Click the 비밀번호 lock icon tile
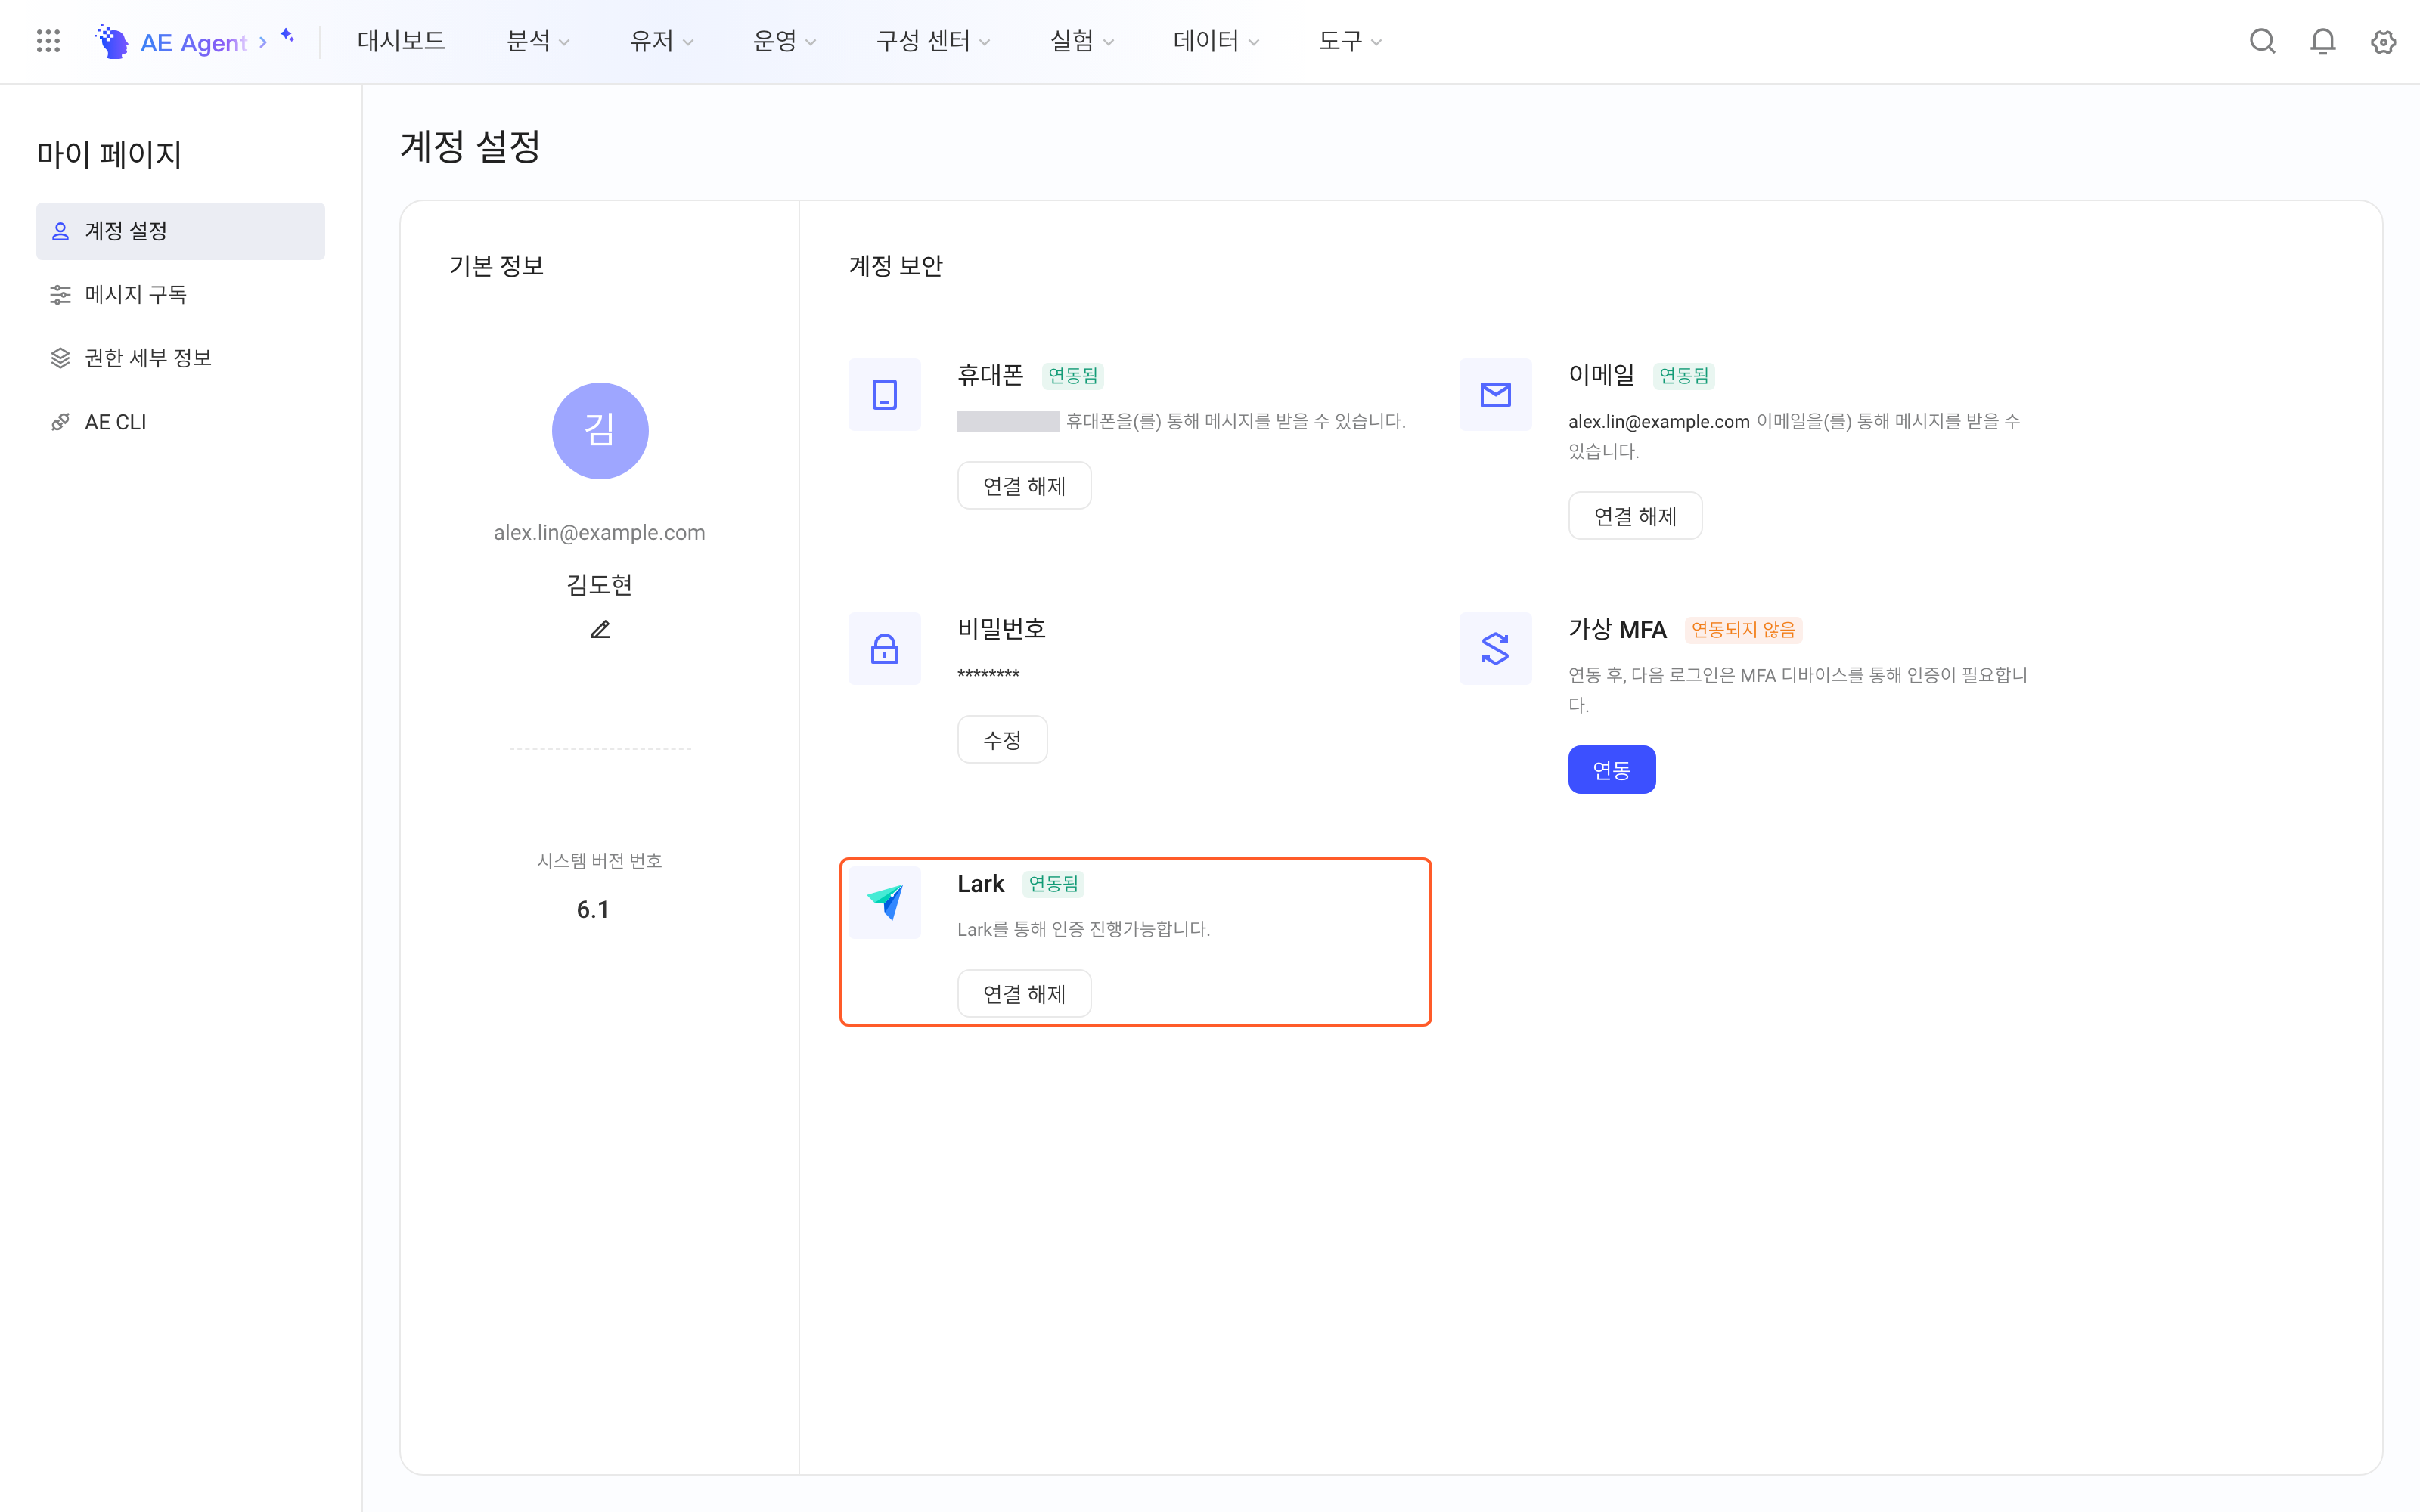The image size is (2420, 1512). point(885,648)
